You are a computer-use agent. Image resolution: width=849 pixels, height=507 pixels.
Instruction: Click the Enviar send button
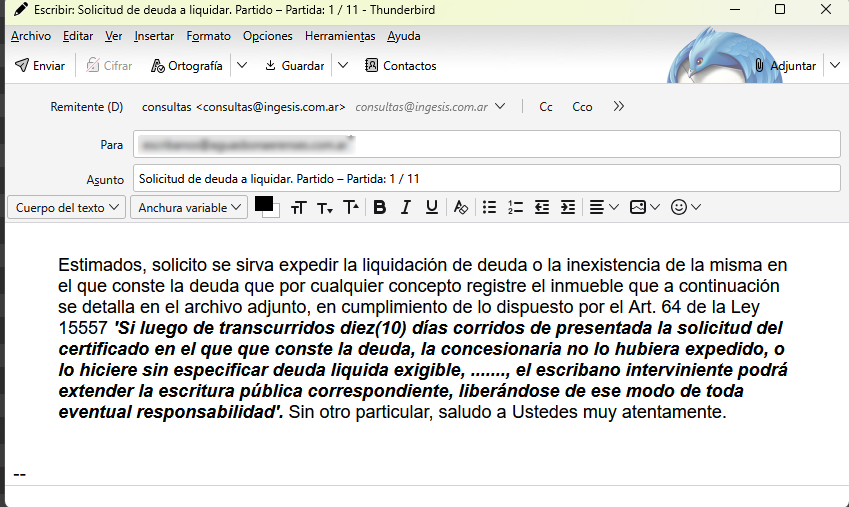coord(40,66)
